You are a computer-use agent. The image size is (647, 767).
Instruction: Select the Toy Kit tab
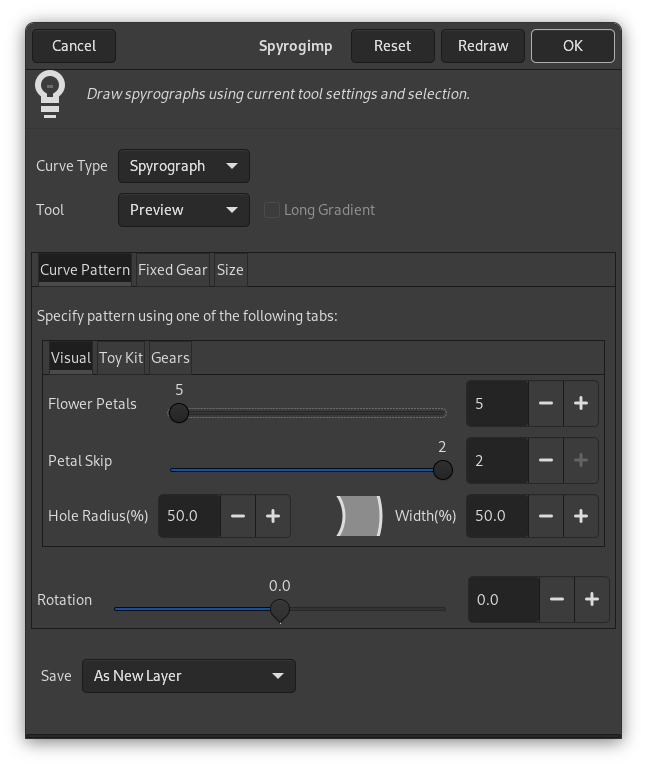(121, 358)
